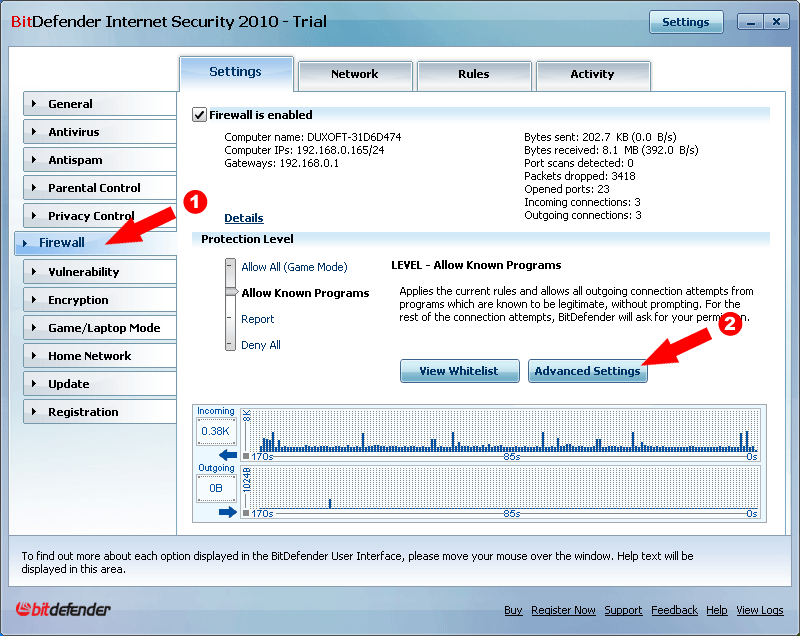
Task: Expand the Encryption section arrow
Action: click(x=34, y=300)
